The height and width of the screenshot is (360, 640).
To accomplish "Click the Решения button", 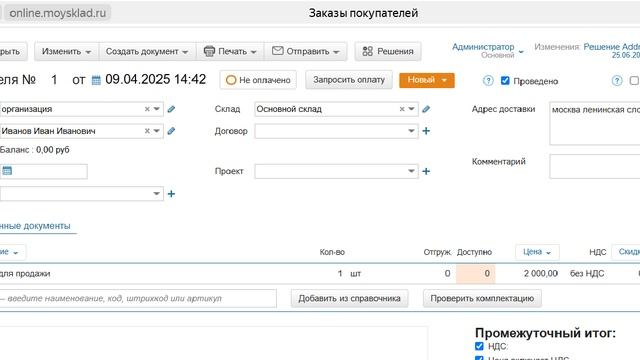I will pos(388,51).
